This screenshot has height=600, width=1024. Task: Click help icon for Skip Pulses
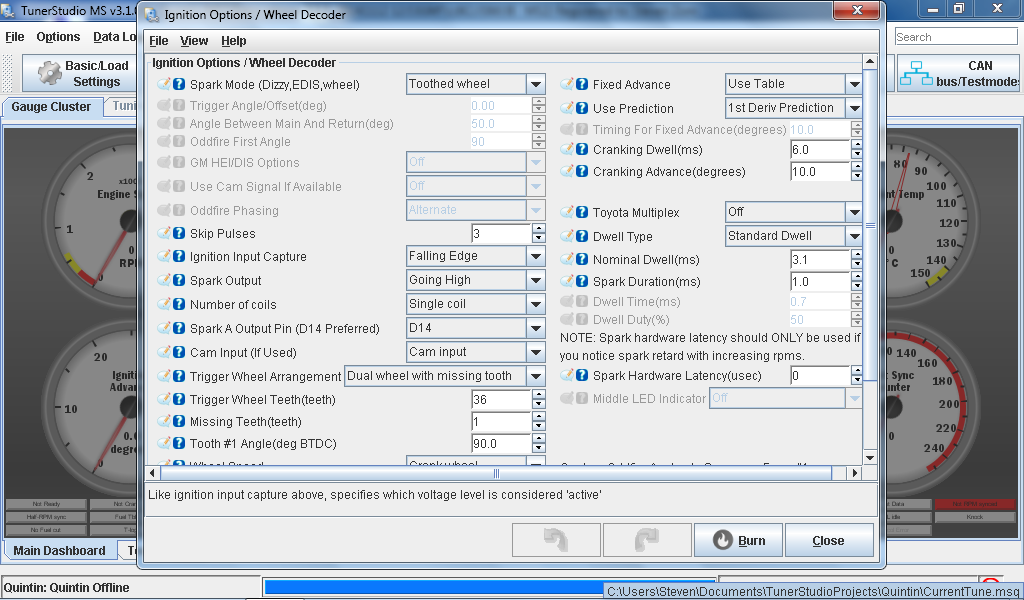click(x=179, y=233)
